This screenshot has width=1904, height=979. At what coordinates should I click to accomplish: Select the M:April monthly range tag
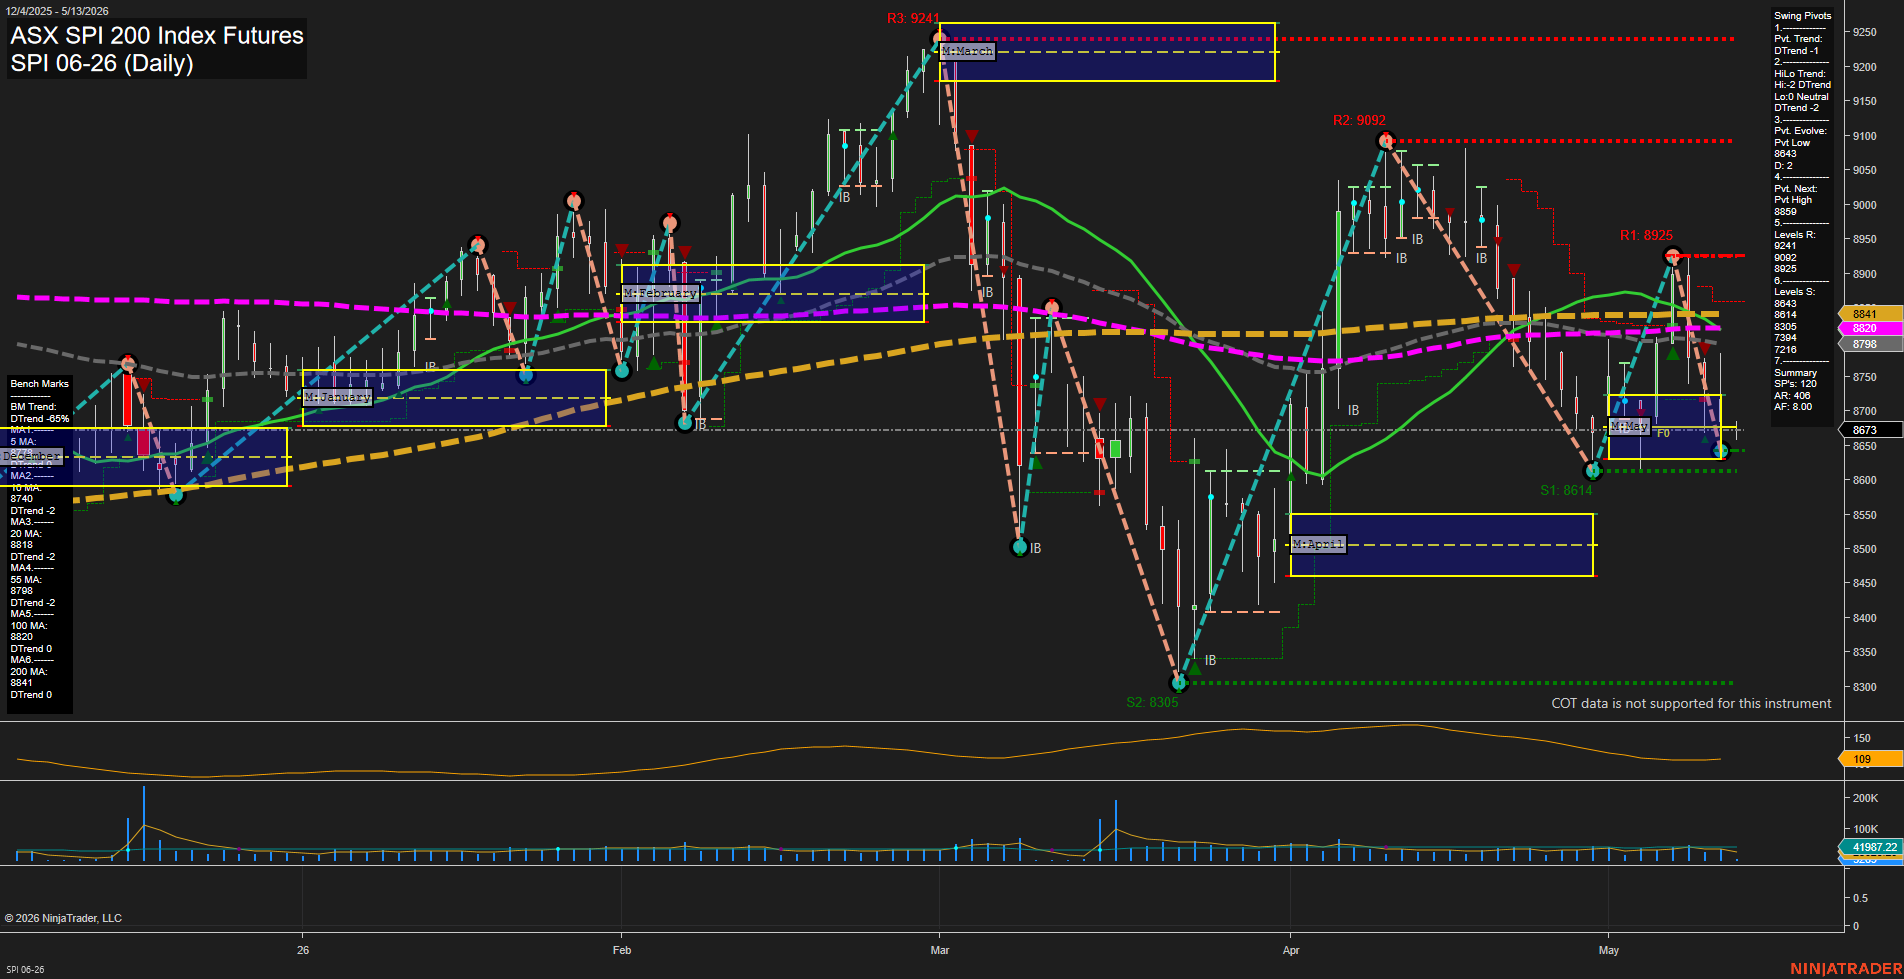[1318, 544]
